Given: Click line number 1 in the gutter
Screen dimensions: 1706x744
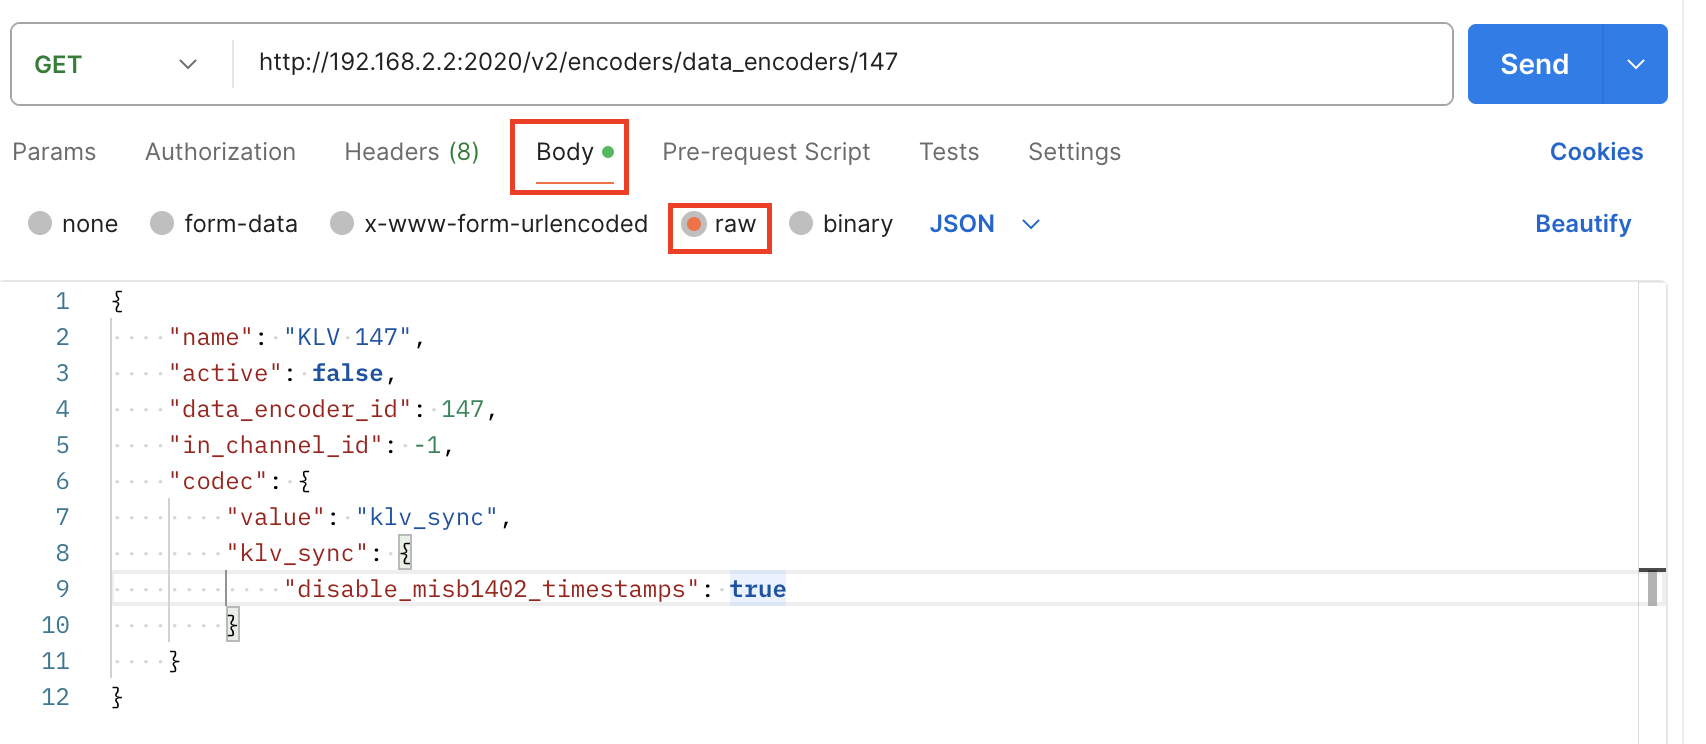Looking at the screenshot, I should 62,301.
